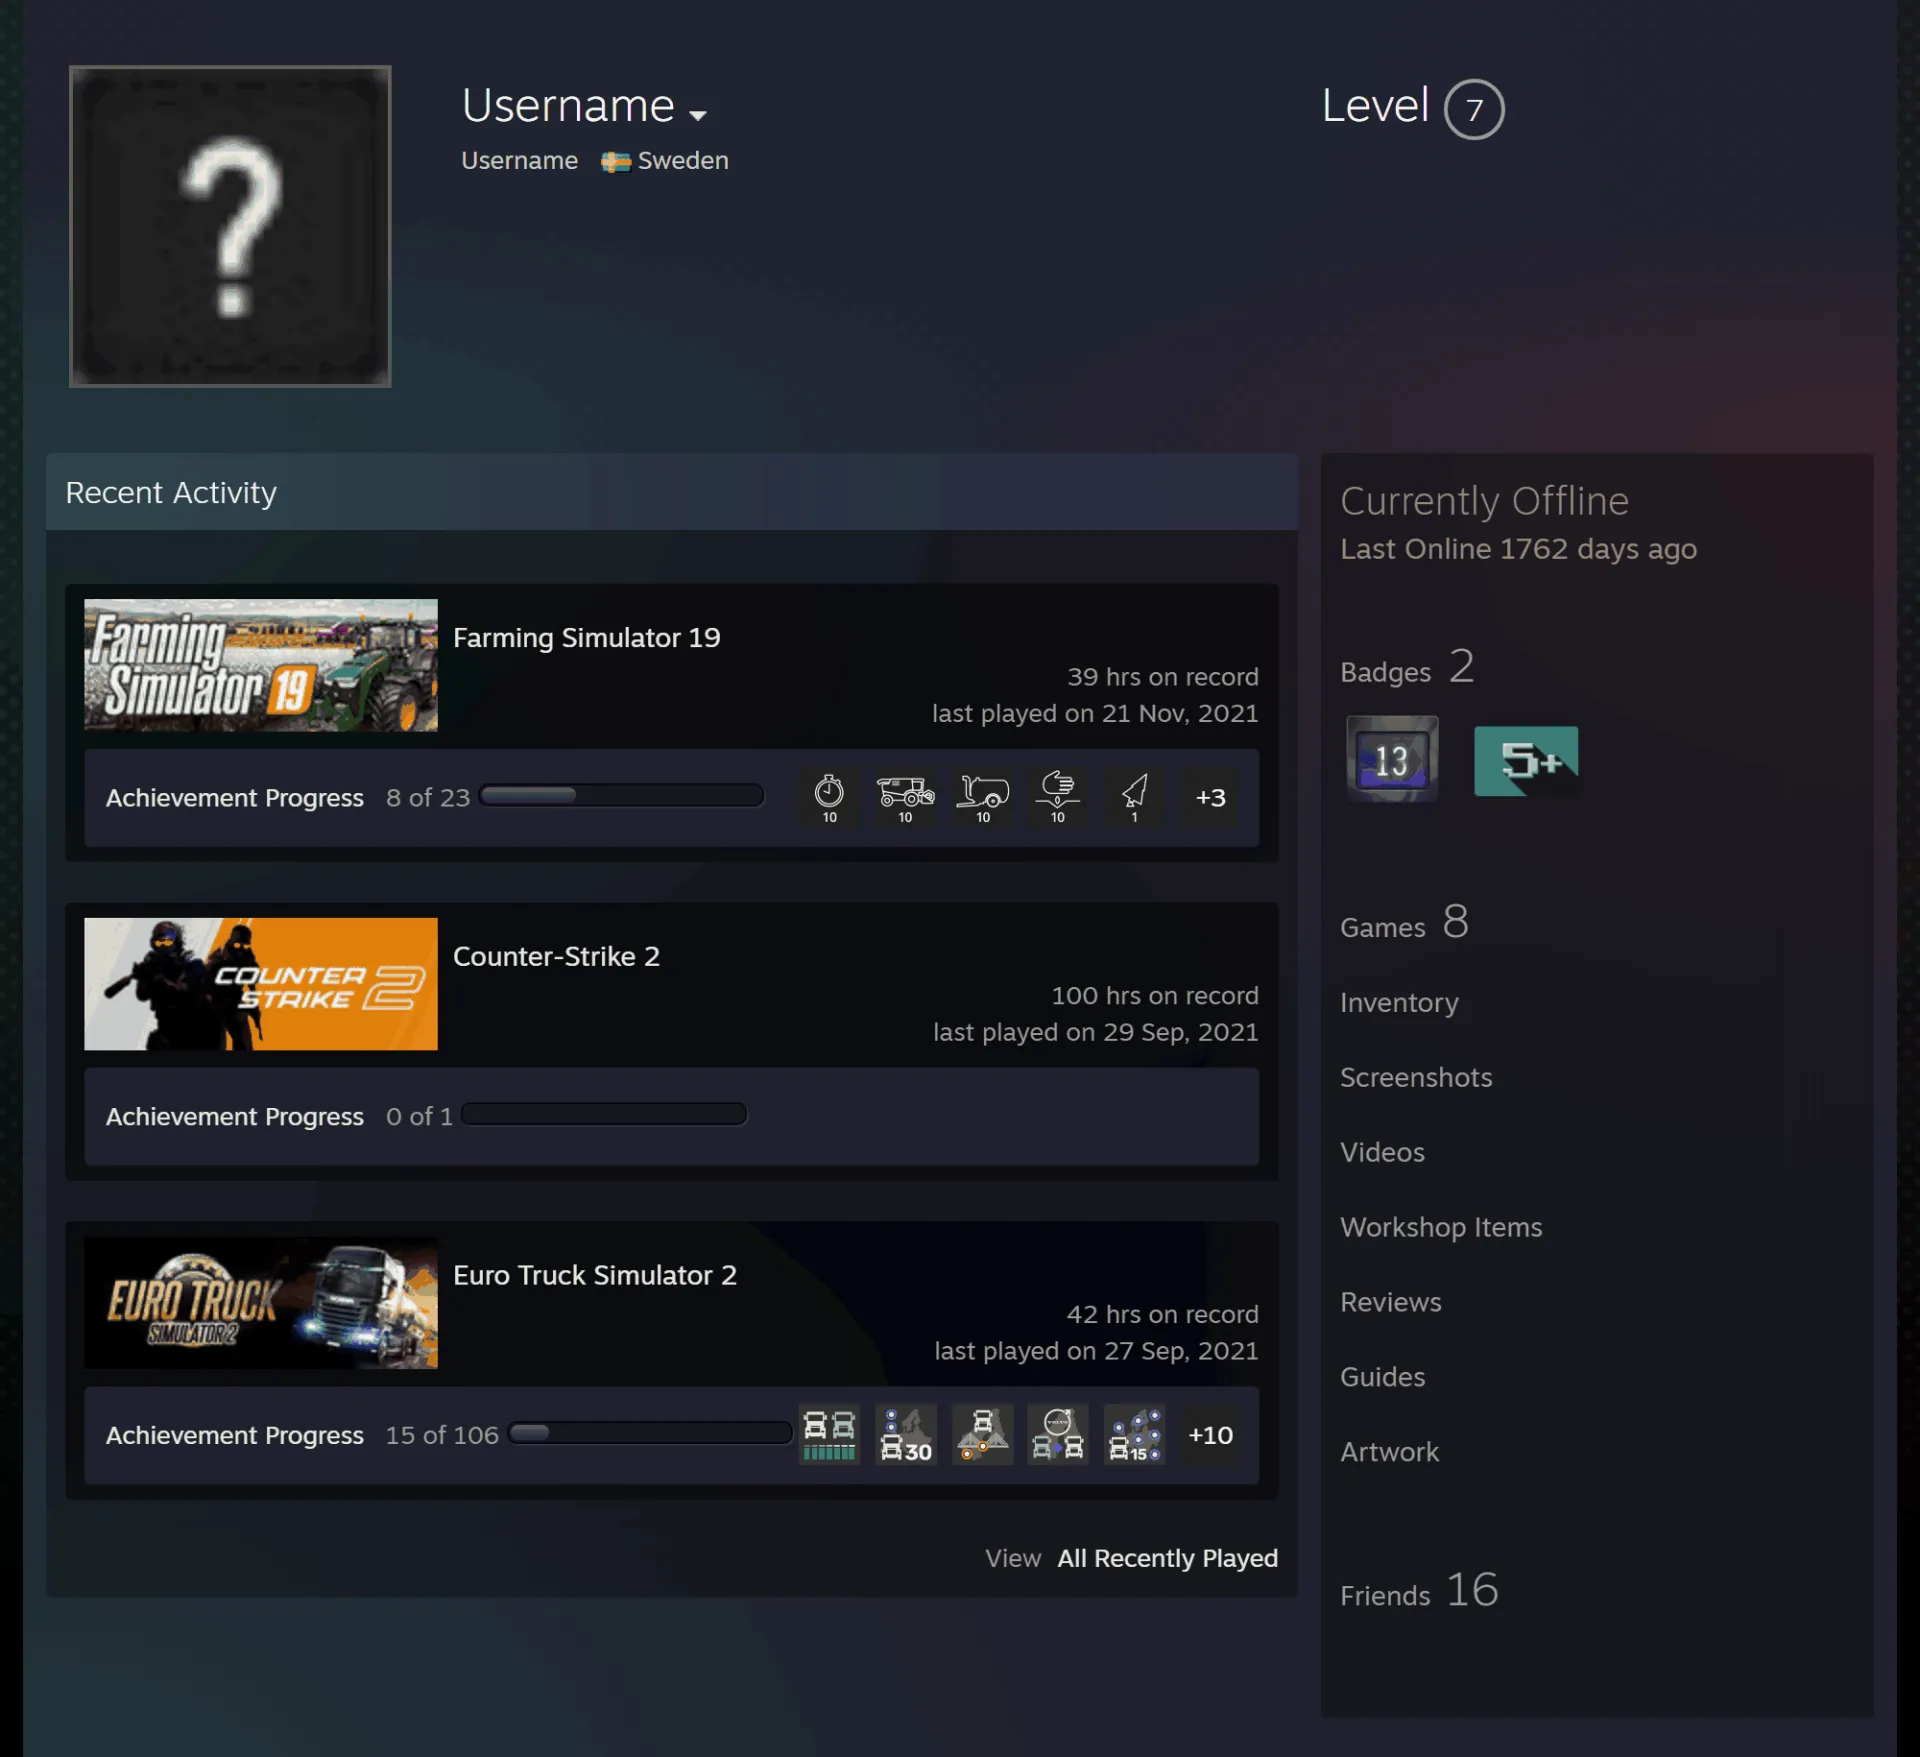Click the Counter-Strike 2 achievement progress bar
Image resolution: width=1920 pixels, height=1757 pixels.
604,1113
